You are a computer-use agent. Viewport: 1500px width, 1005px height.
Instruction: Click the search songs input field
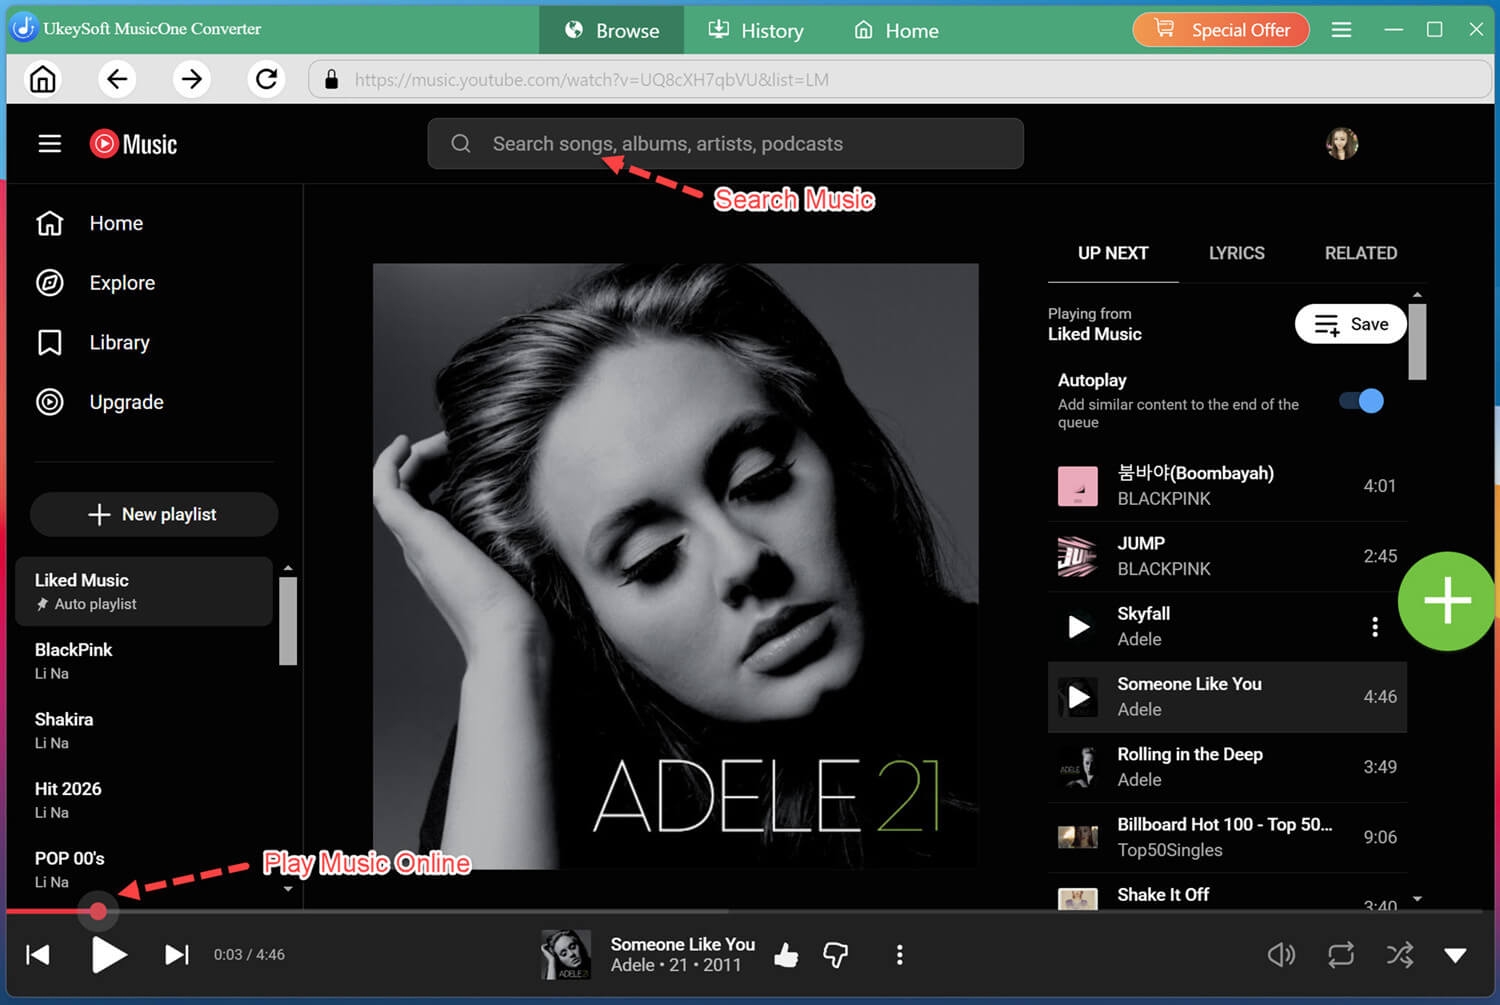tap(726, 144)
